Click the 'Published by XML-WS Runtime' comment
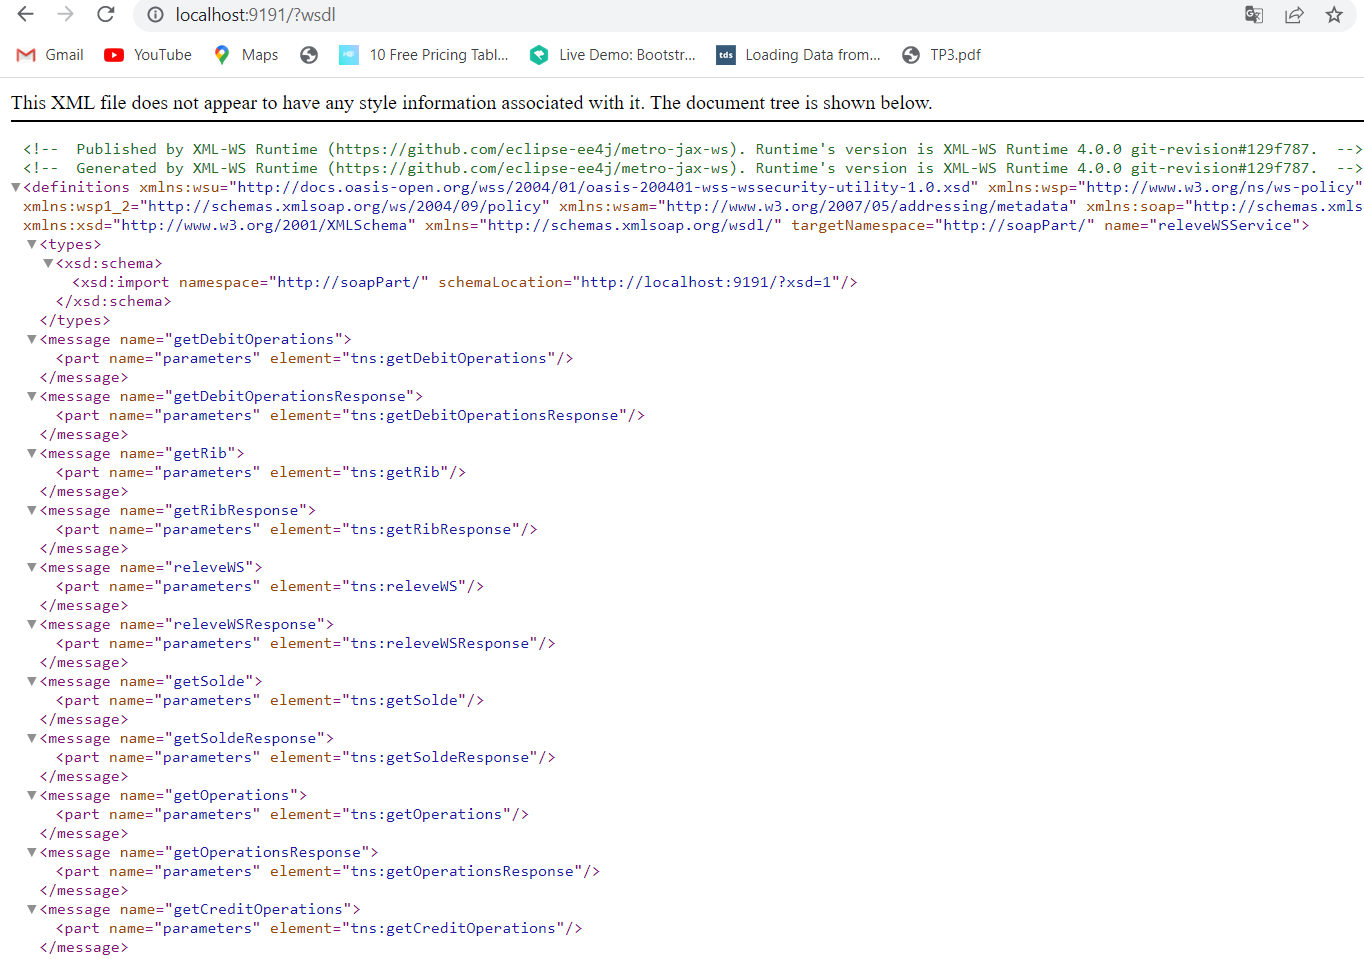The image size is (1364, 959). coord(692,149)
